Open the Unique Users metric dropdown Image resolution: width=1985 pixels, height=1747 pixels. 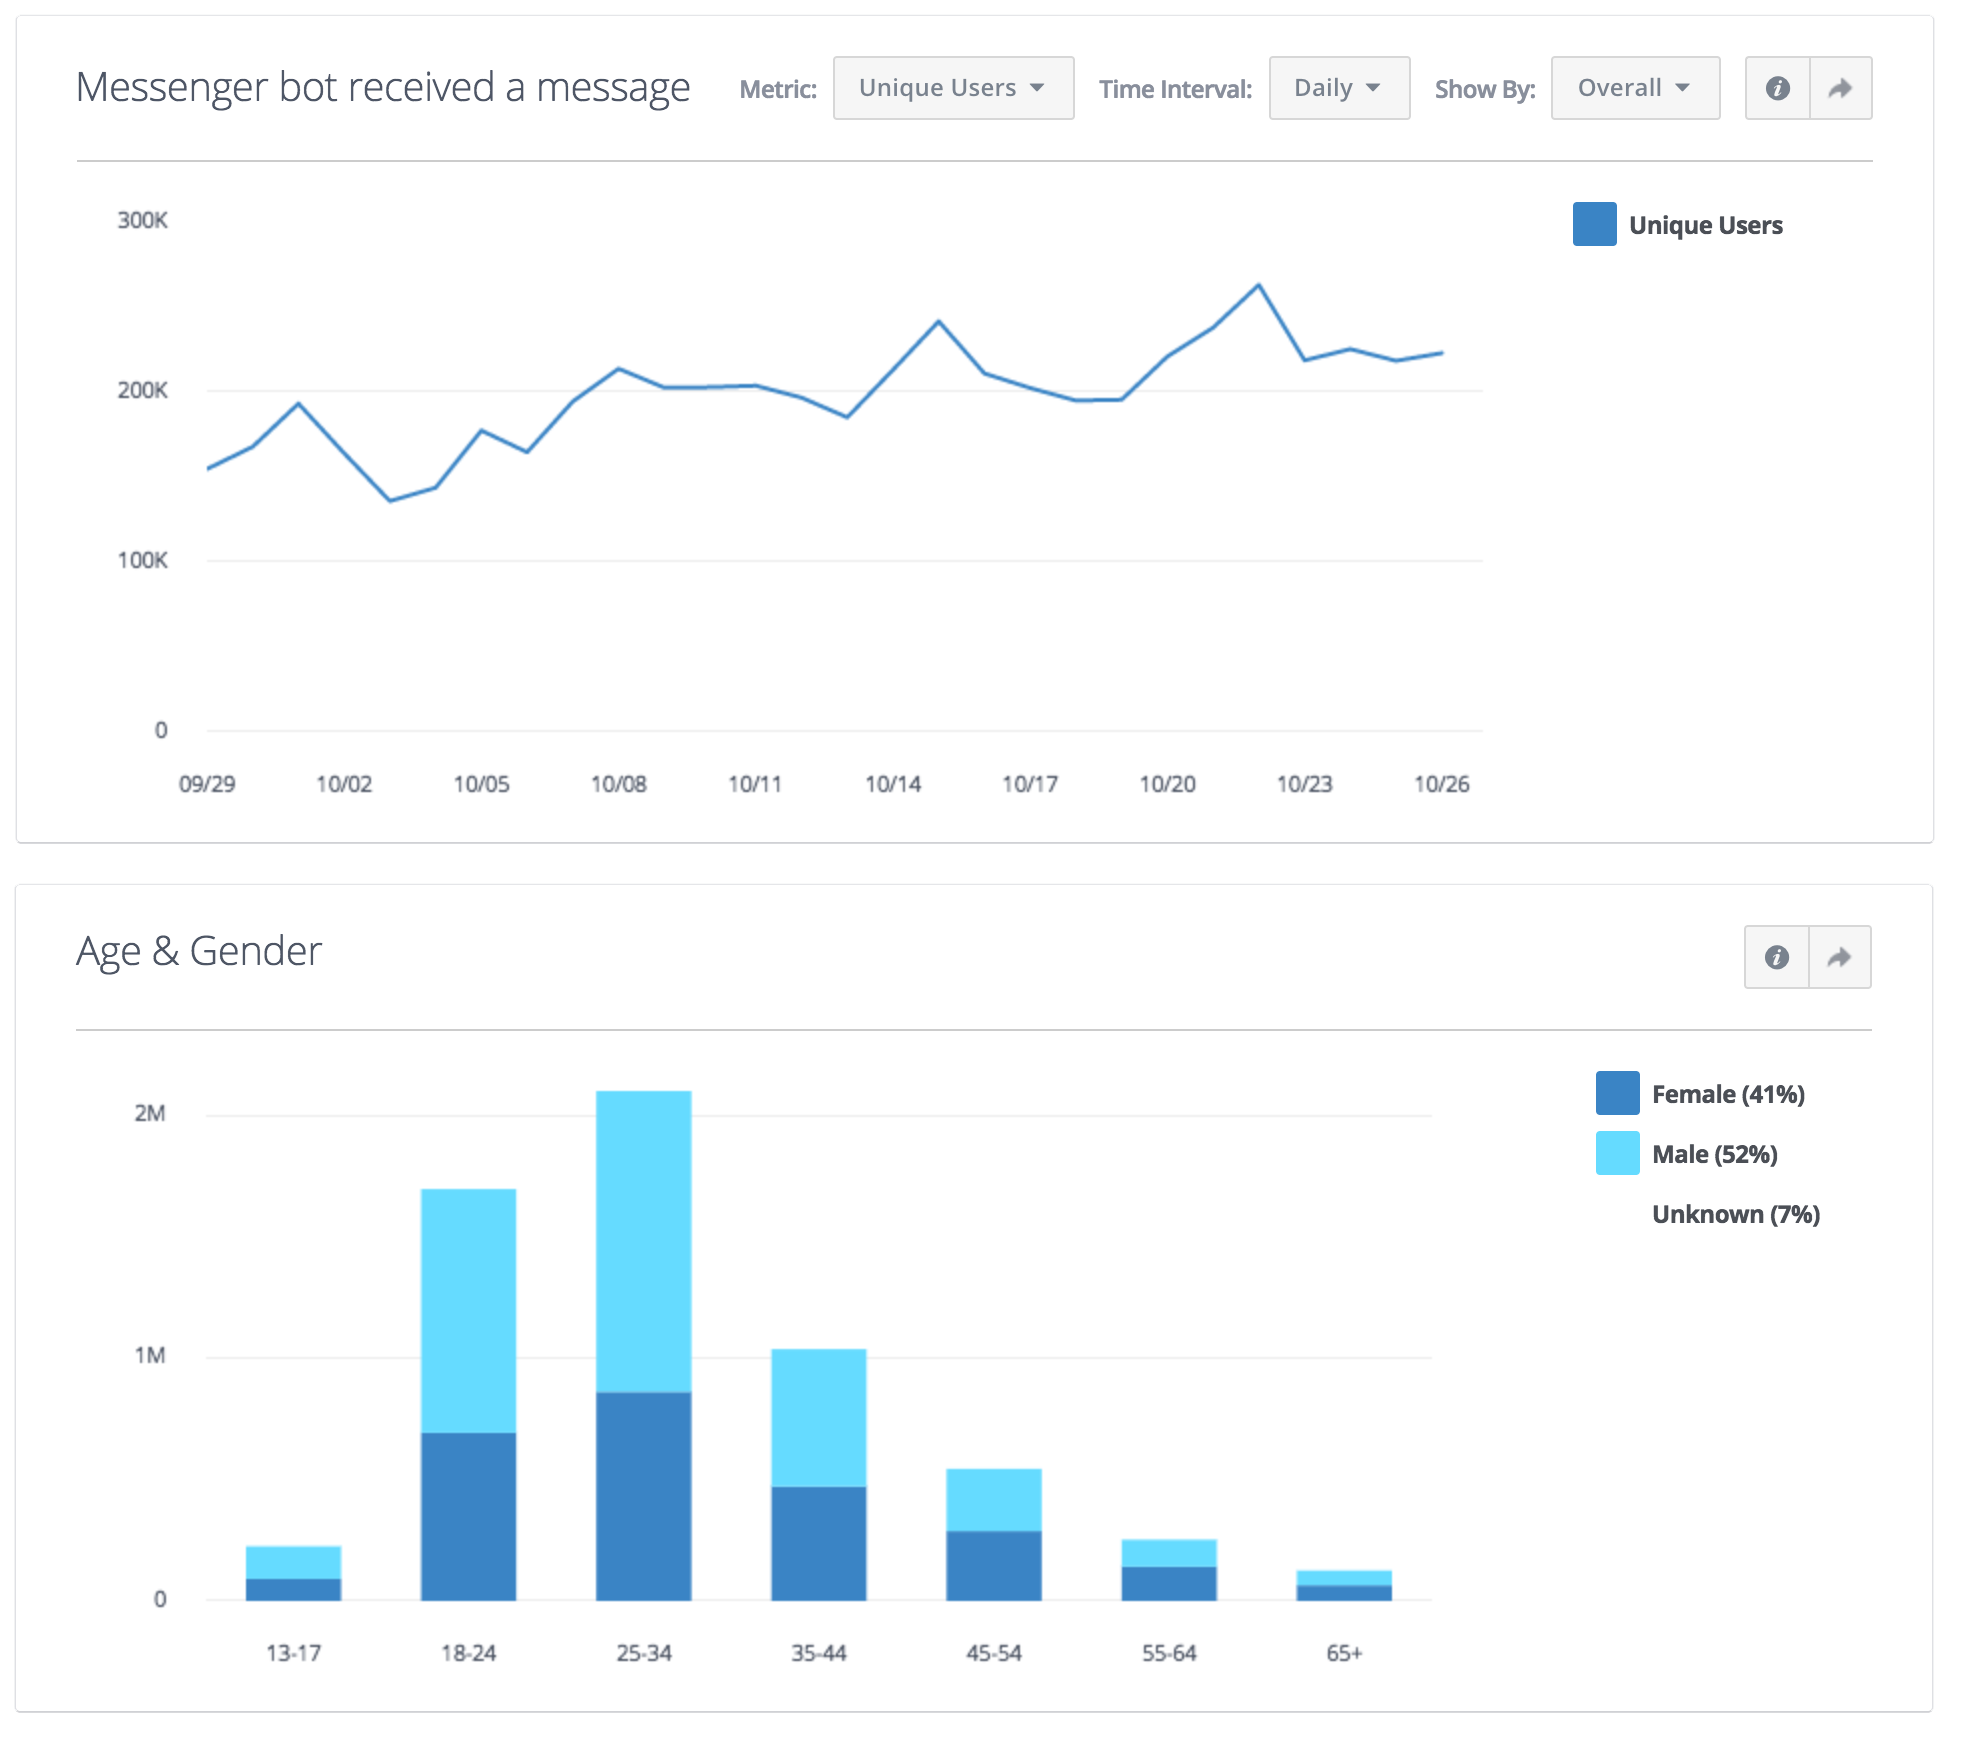coord(953,88)
